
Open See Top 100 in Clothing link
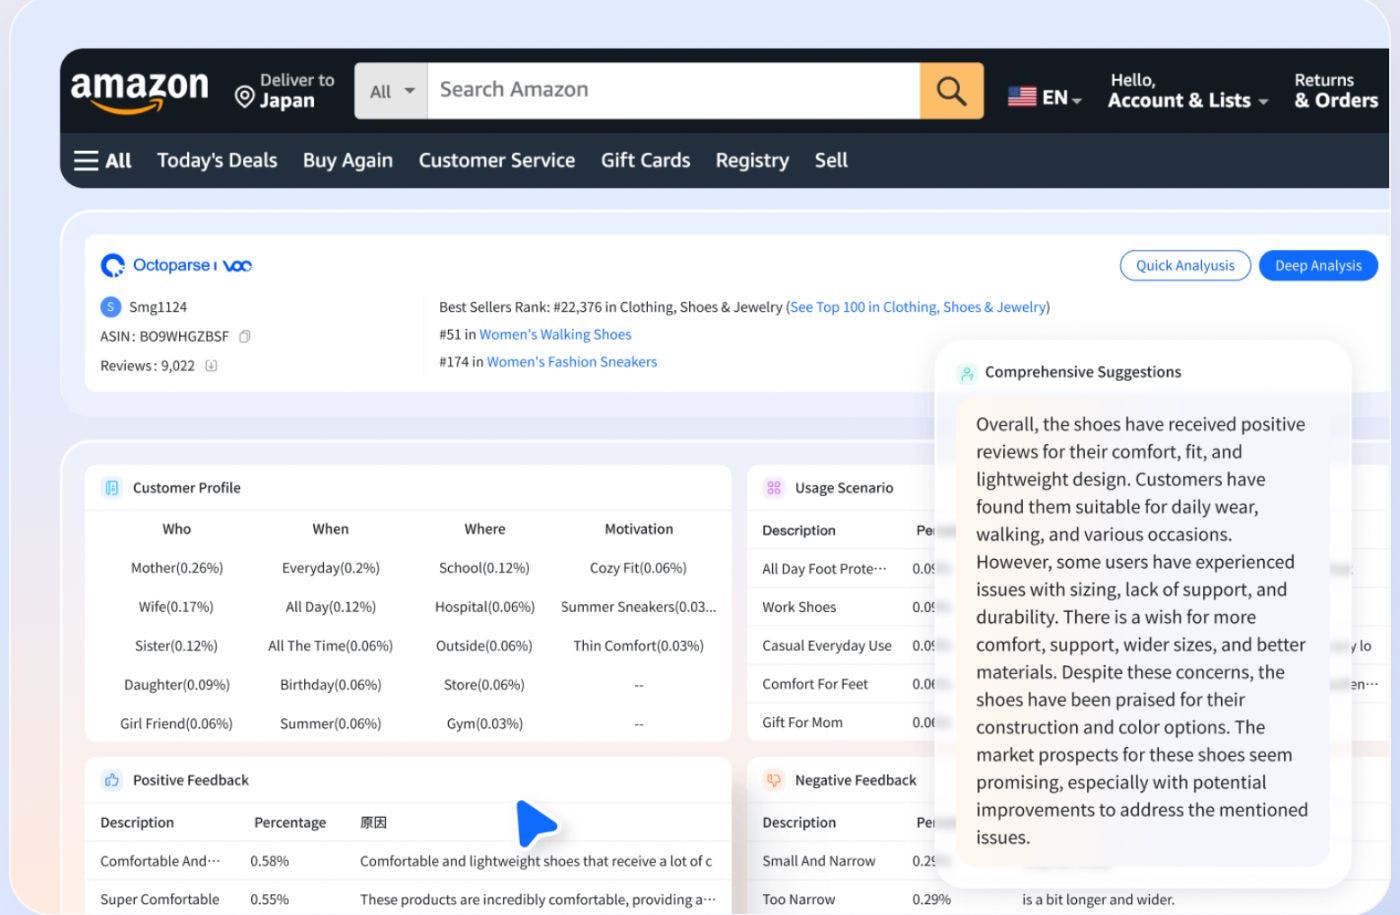(x=918, y=307)
